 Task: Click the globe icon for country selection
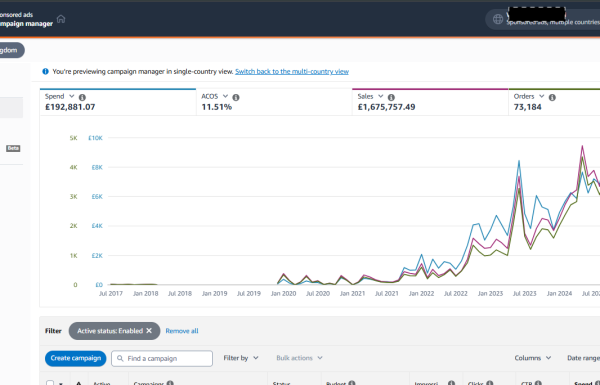[497, 19]
